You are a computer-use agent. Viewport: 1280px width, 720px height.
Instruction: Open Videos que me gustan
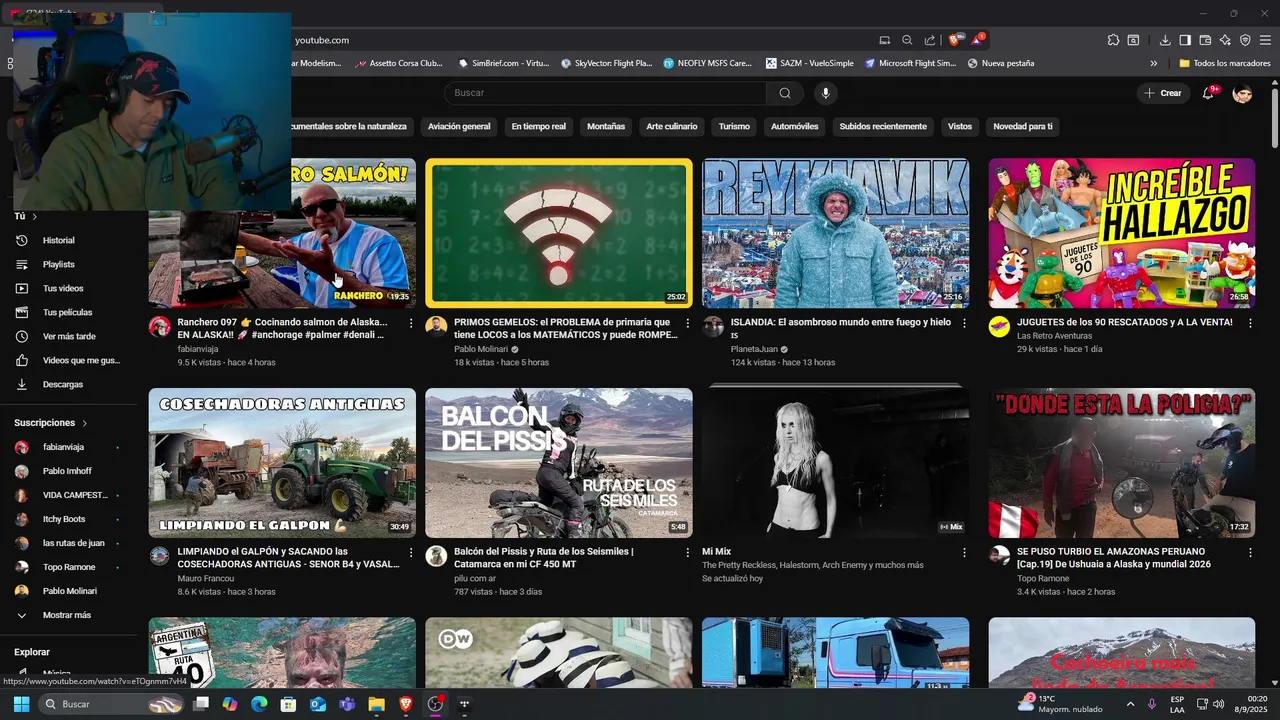click(68, 360)
